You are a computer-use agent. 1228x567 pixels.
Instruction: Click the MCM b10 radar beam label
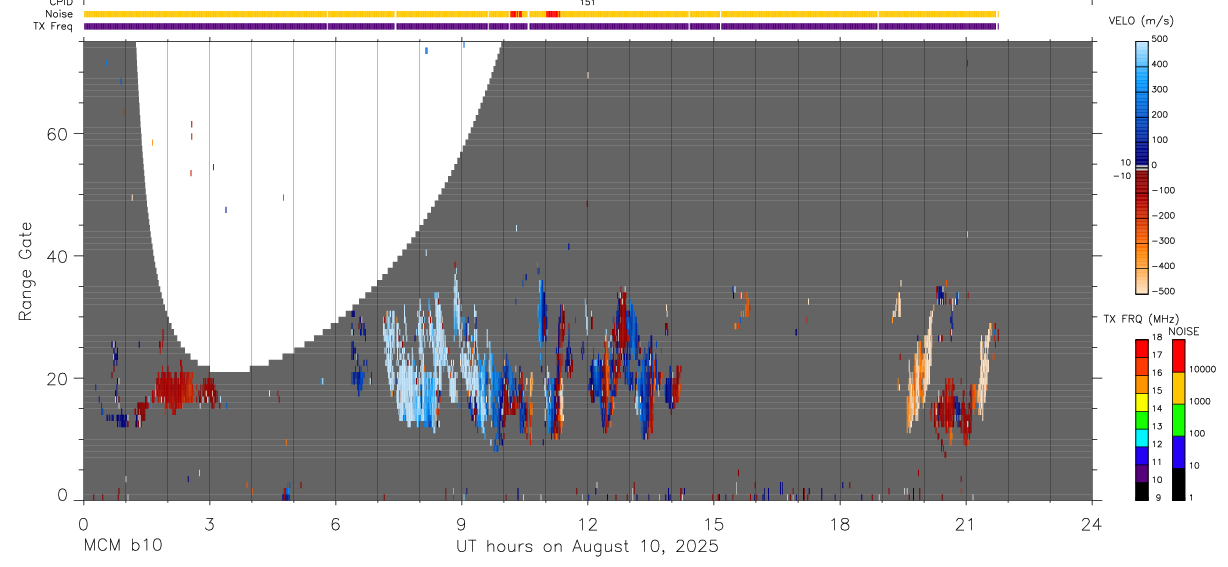coord(122,546)
